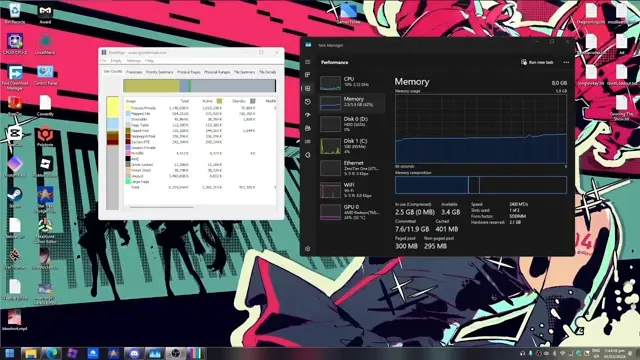Open Microsoft Edge from taskbar
The image size is (640, 360).
51,353
